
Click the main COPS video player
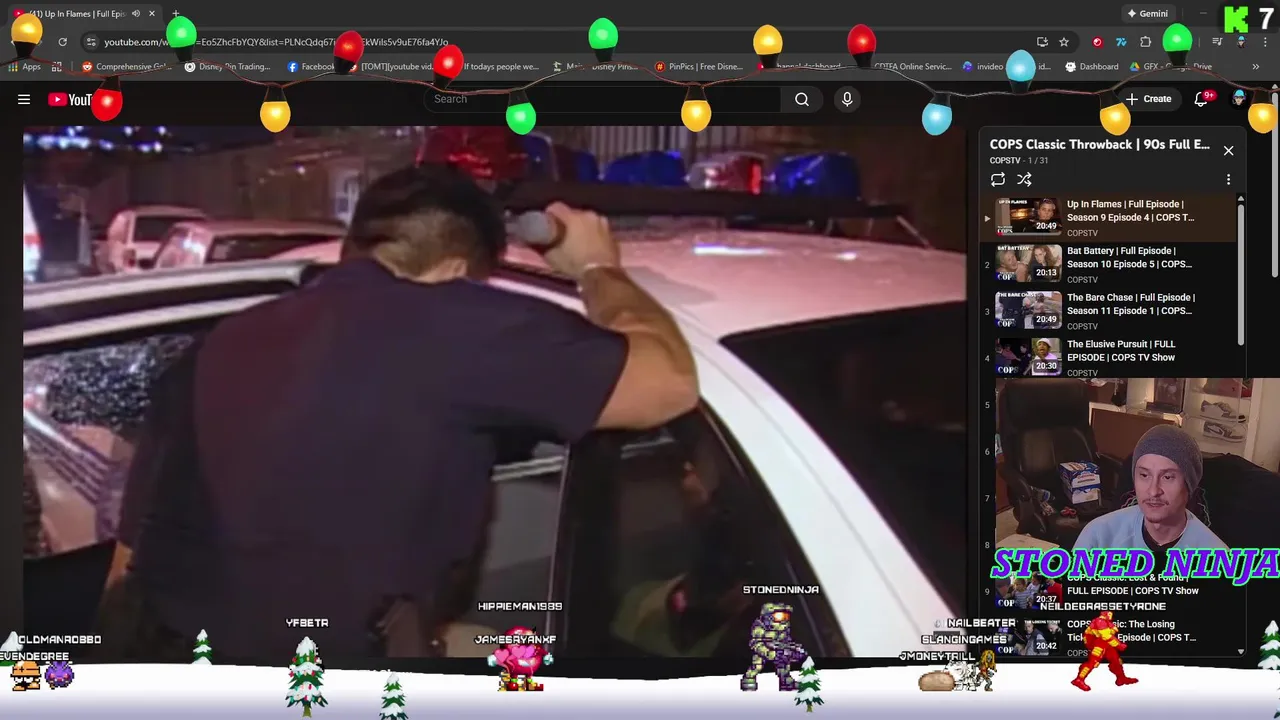point(495,392)
